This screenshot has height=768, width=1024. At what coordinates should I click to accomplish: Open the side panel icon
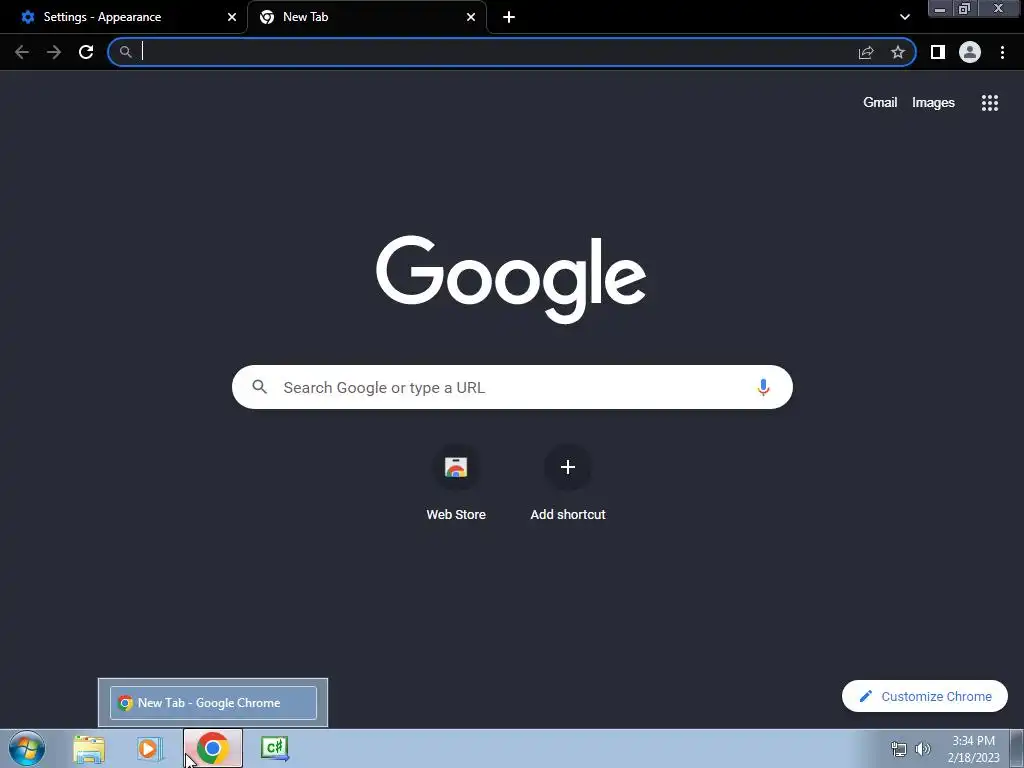[938, 52]
